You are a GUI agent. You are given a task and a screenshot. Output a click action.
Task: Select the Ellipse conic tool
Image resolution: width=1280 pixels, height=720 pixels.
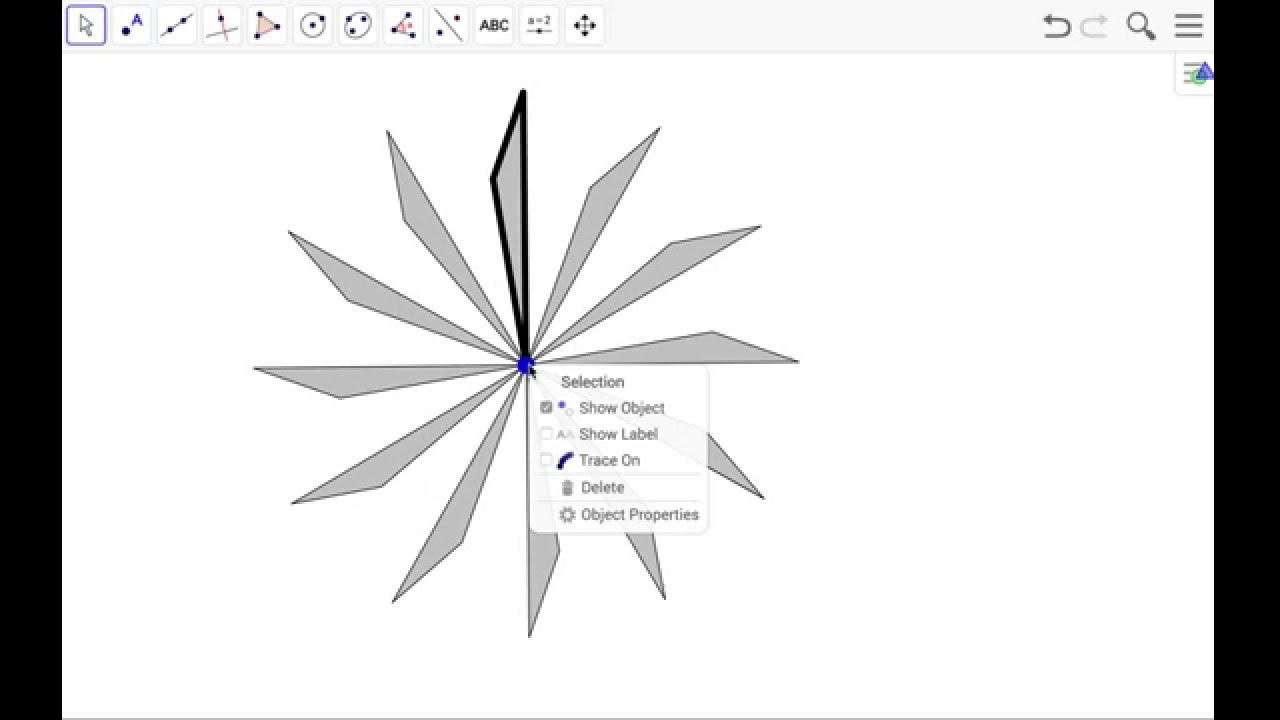[x=358, y=25]
